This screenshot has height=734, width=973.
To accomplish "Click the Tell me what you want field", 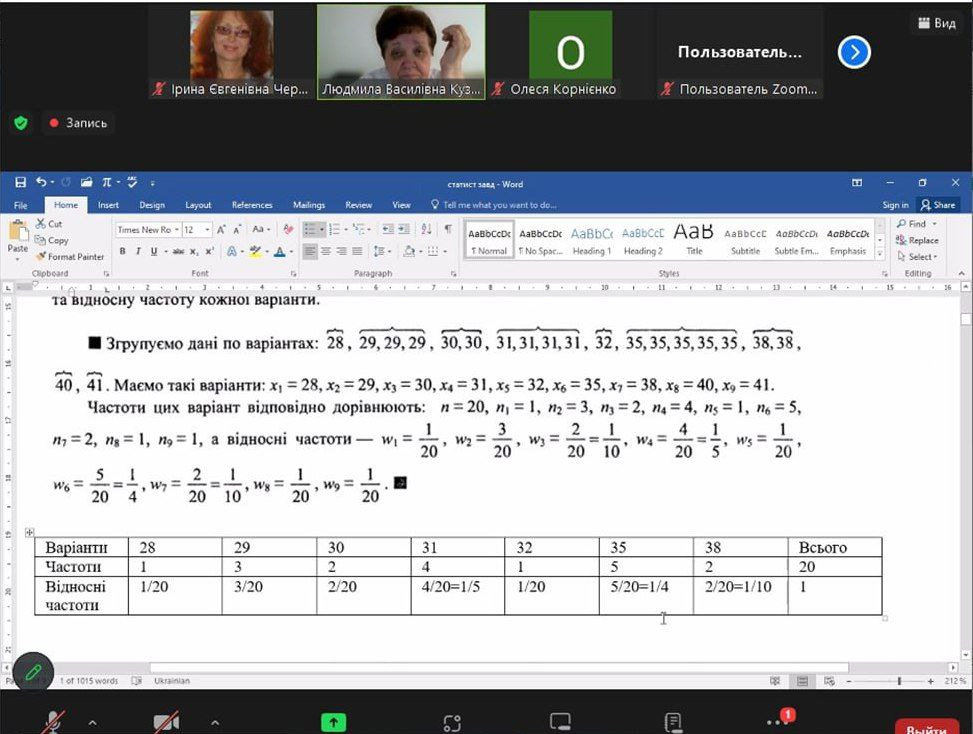I will click(x=494, y=205).
